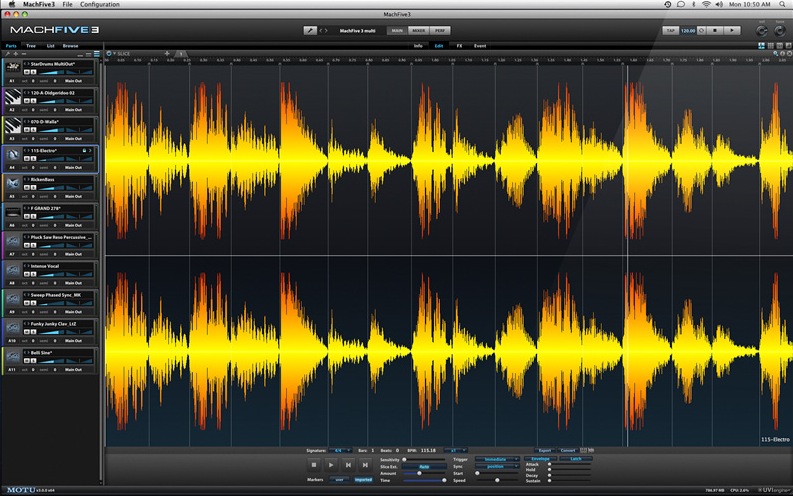This screenshot has width=793, height=496.
Task: Toggle the imported markers button
Action: [363, 479]
